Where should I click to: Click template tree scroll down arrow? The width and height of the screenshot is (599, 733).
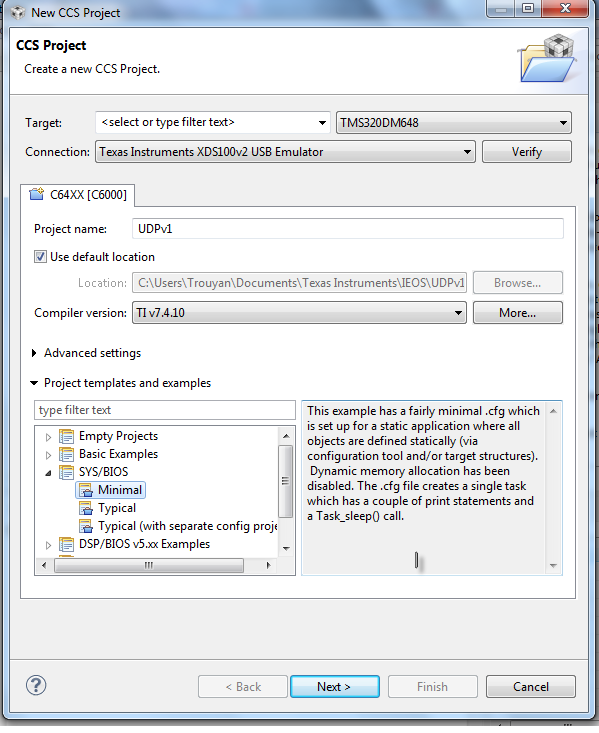(x=286, y=548)
